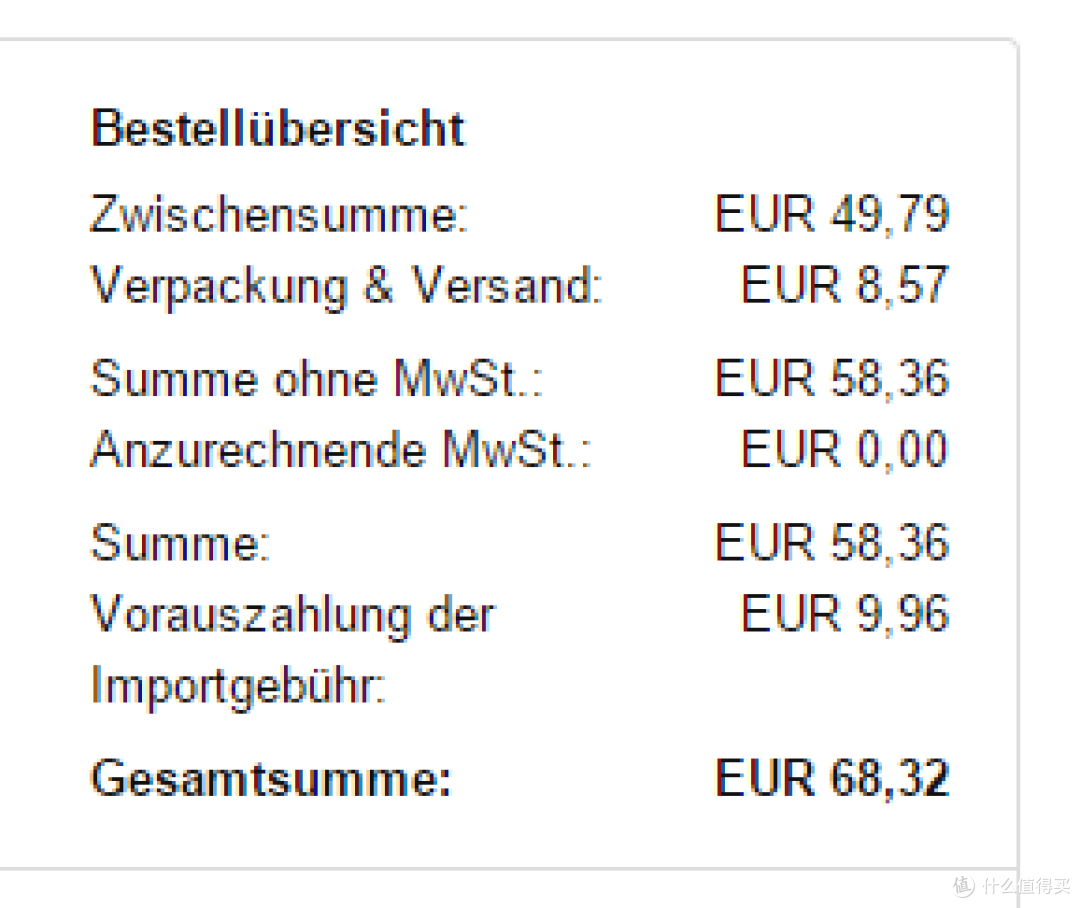Click the watermark logo icon at bottom right
This screenshot has height=908, width=1080.
[x=964, y=886]
